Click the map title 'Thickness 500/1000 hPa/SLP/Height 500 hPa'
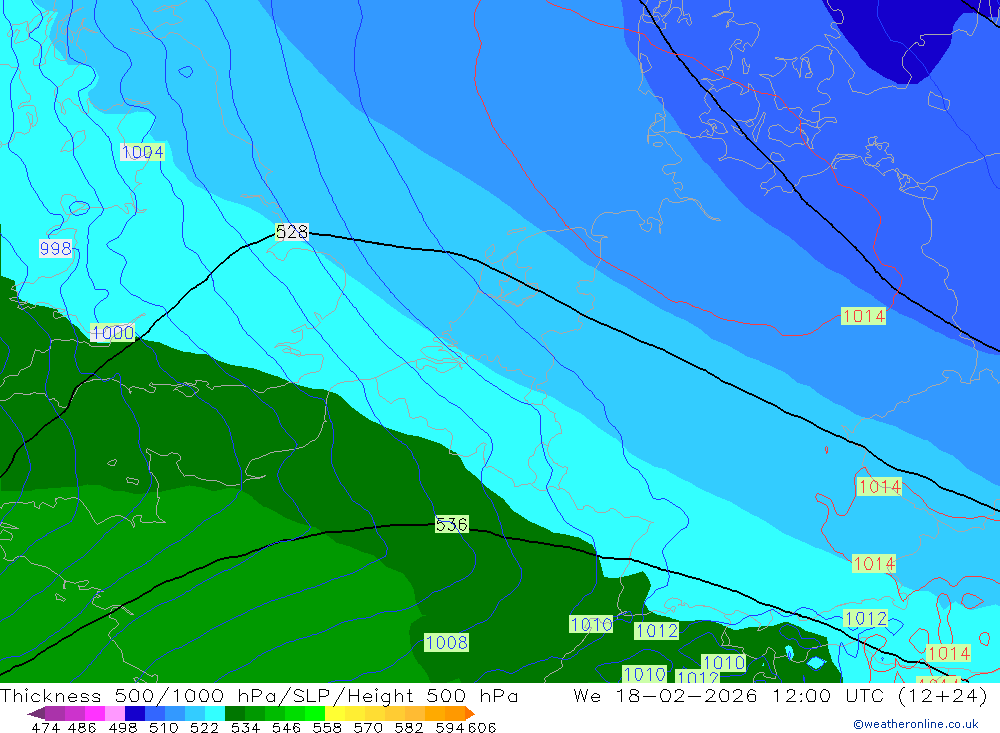Screen dimensions: 1000x733 pos(259,695)
